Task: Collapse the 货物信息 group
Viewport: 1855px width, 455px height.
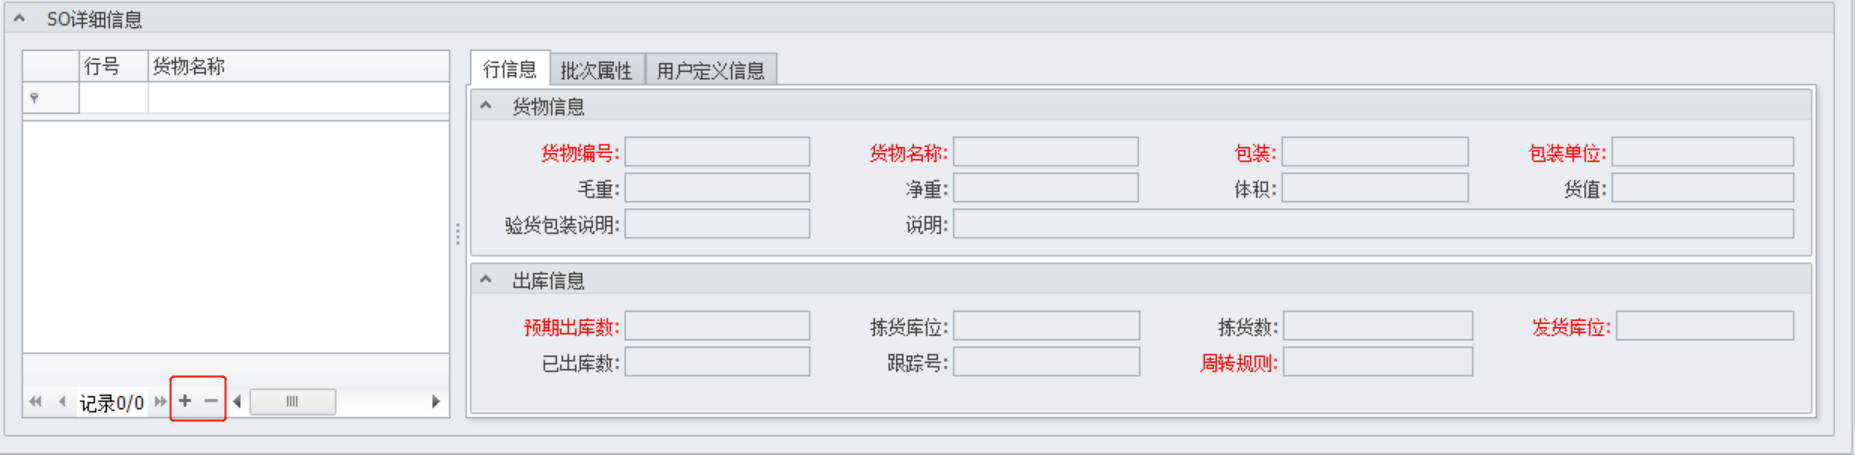Action: [x=486, y=105]
